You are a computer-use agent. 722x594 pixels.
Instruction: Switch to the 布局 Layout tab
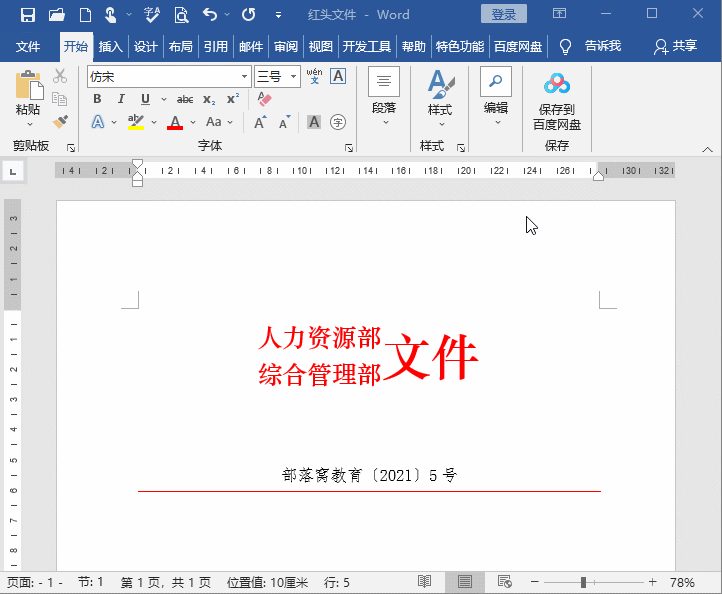click(x=180, y=47)
